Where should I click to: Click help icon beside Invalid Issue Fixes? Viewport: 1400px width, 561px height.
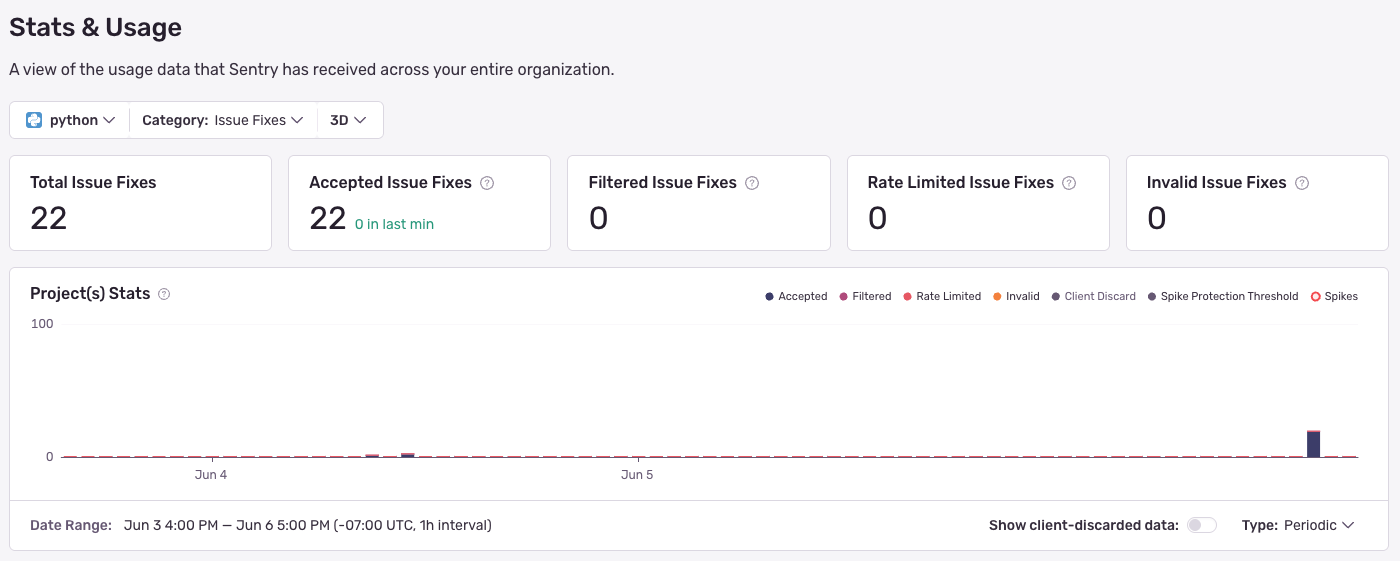[1302, 183]
